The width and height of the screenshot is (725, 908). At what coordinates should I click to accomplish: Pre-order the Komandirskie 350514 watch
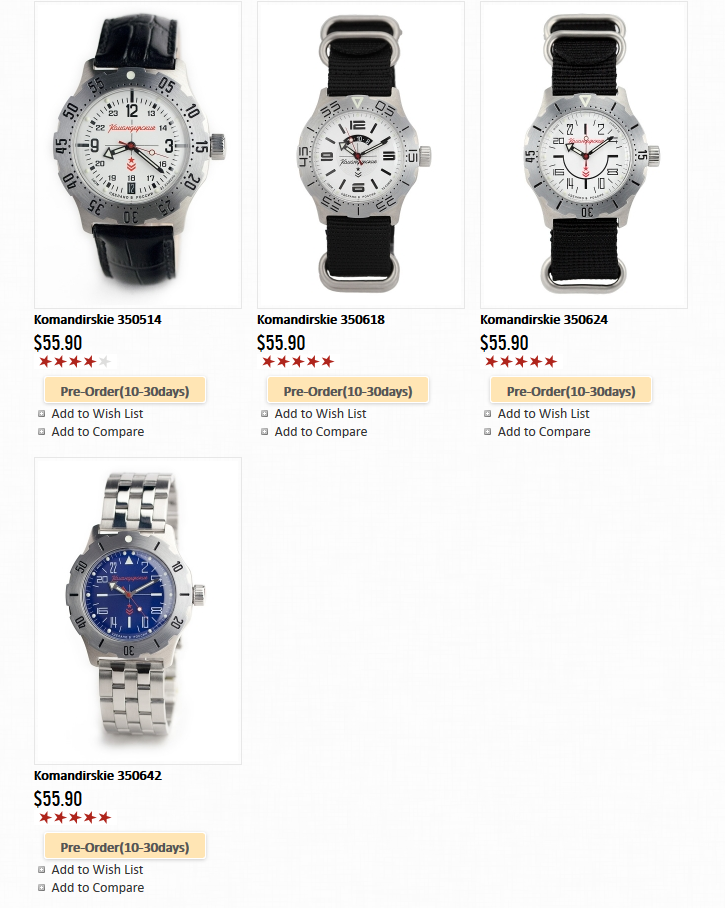pyautogui.click(x=125, y=391)
